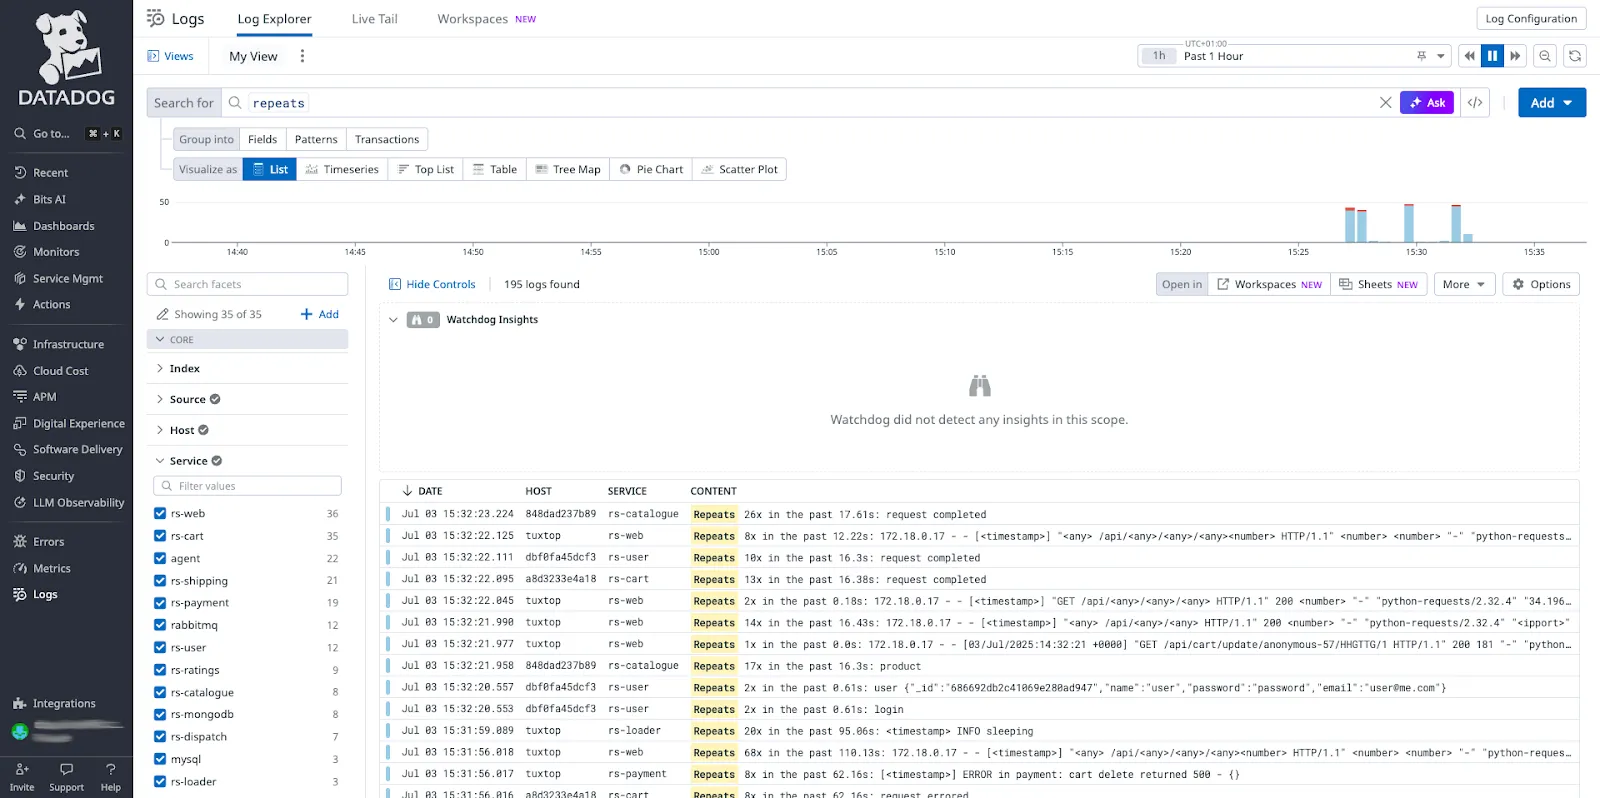Pause the live log stream

coord(1492,56)
